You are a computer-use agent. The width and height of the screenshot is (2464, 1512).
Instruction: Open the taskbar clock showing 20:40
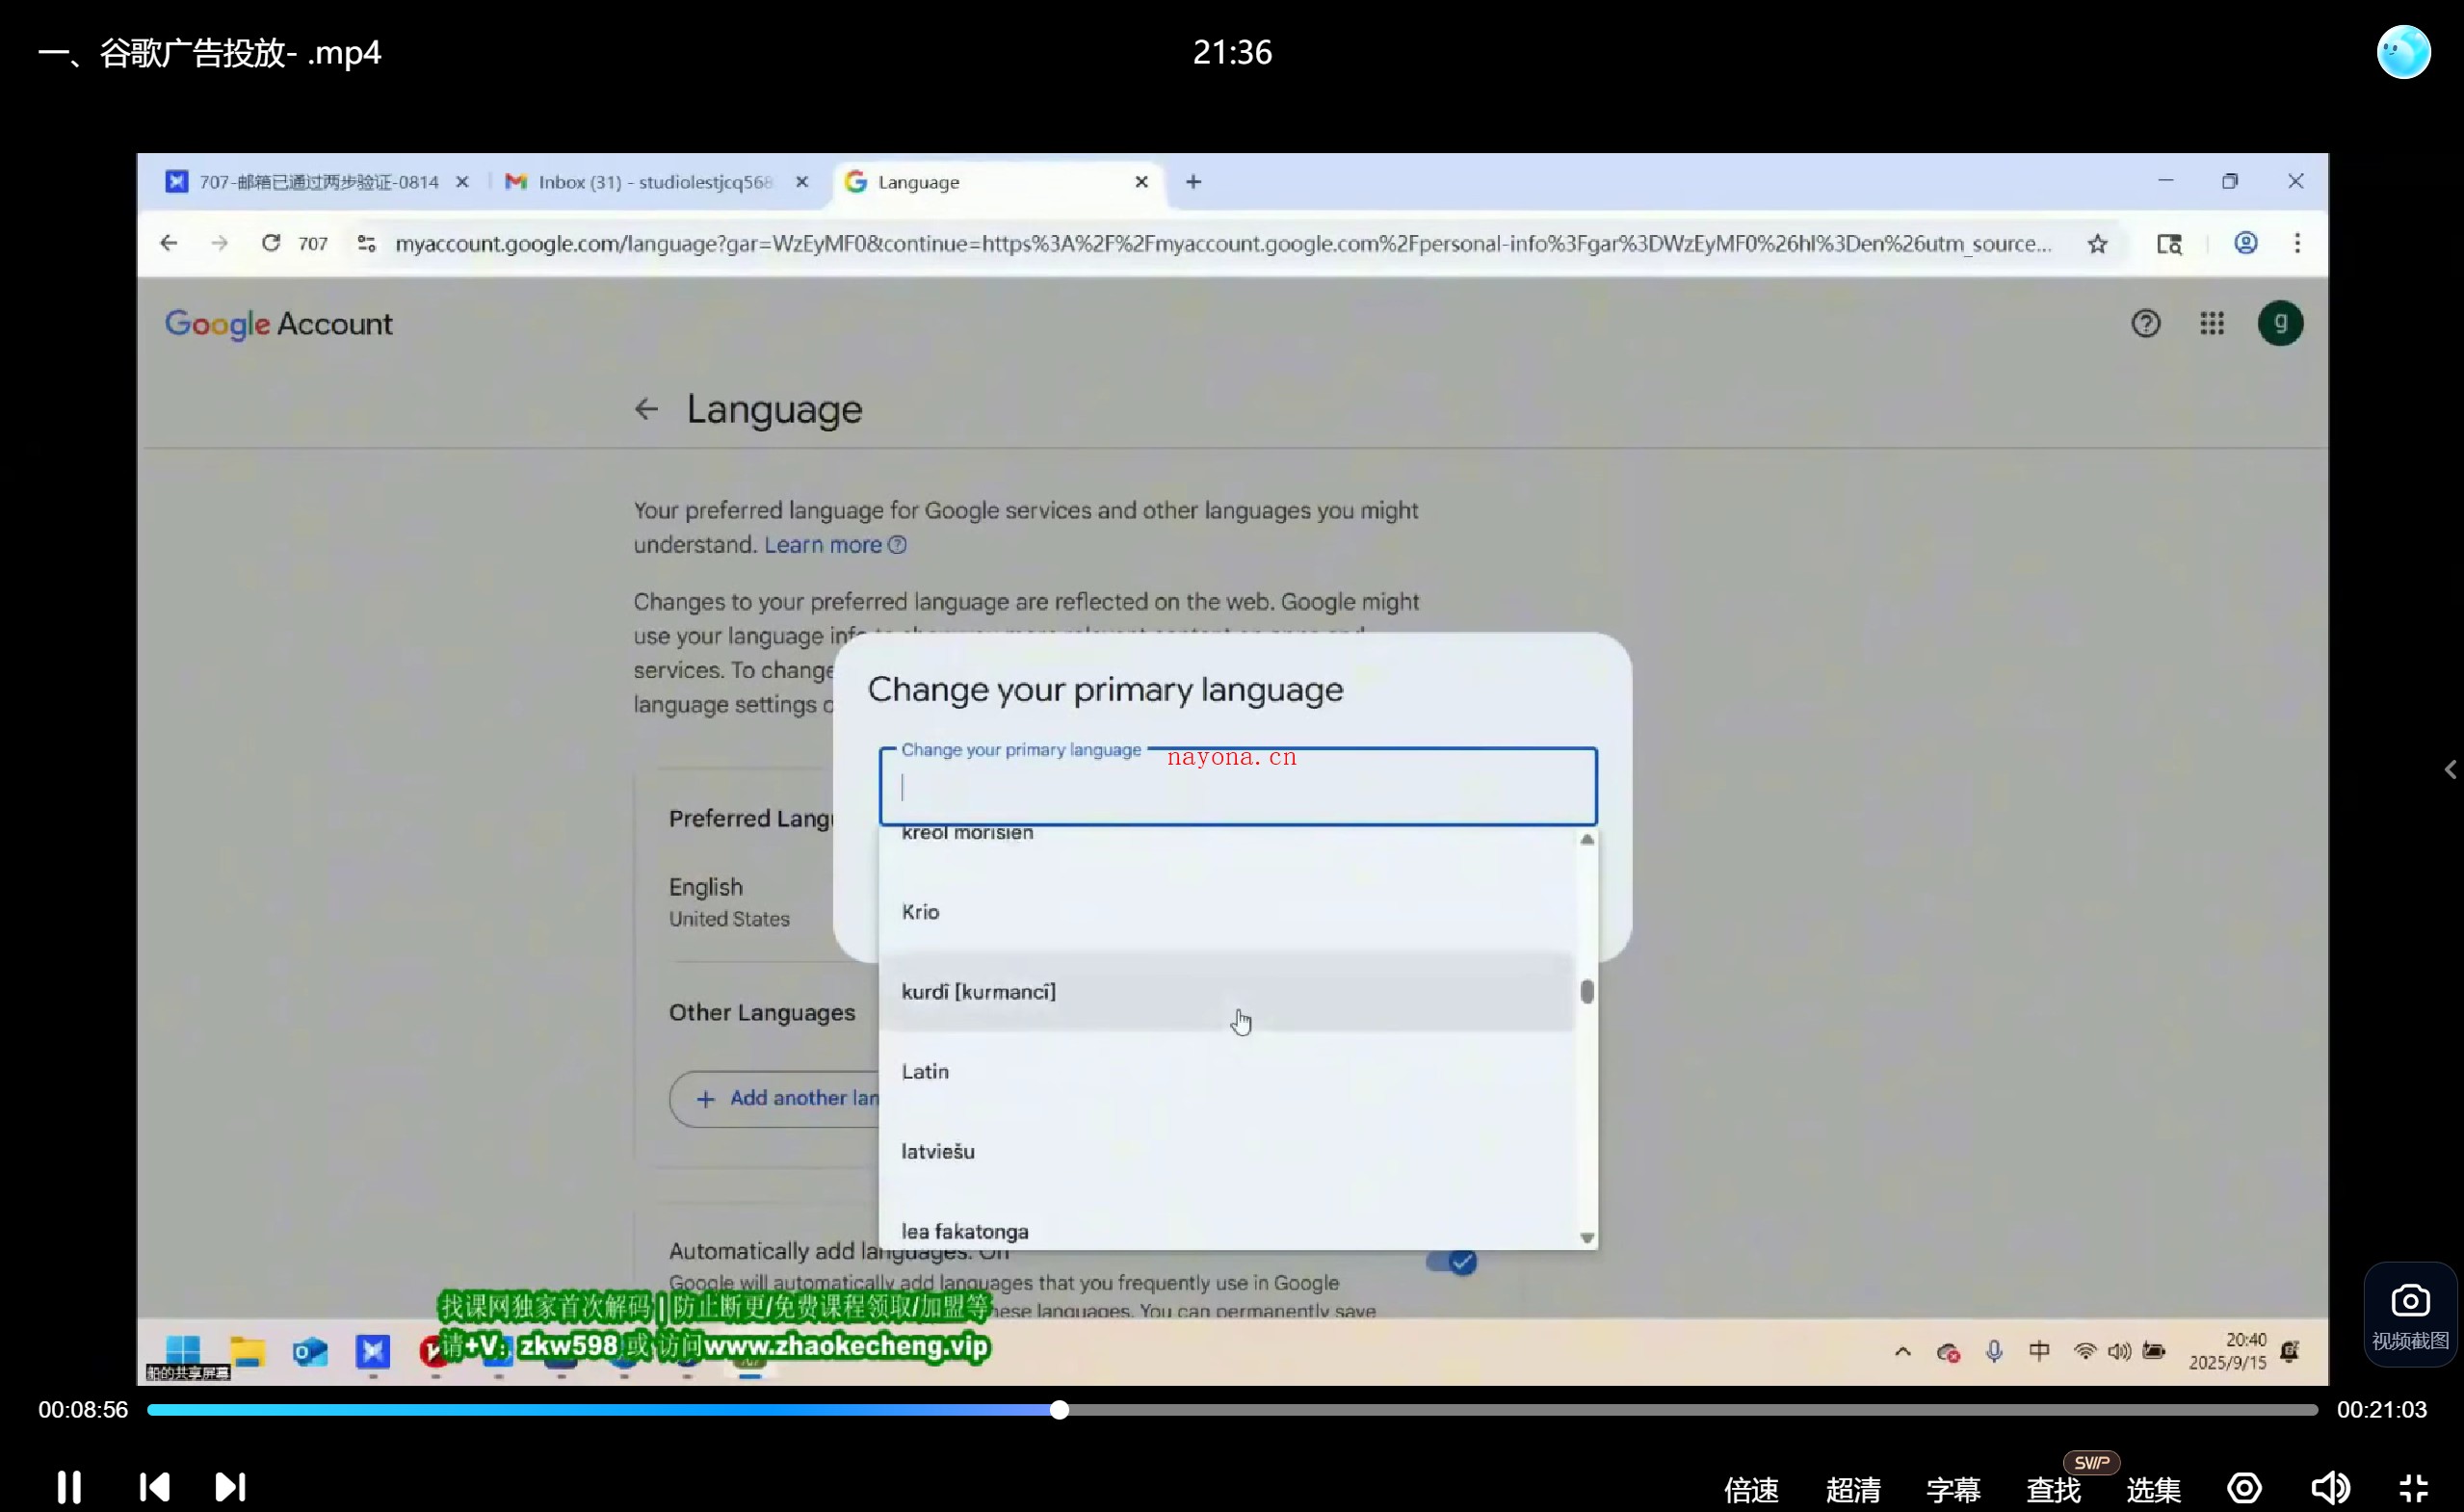point(2227,1351)
